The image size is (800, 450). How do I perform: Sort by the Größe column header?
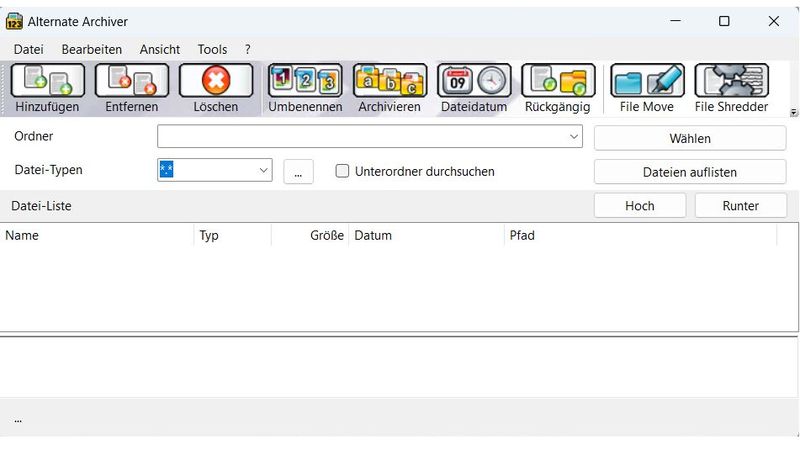tap(310, 235)
